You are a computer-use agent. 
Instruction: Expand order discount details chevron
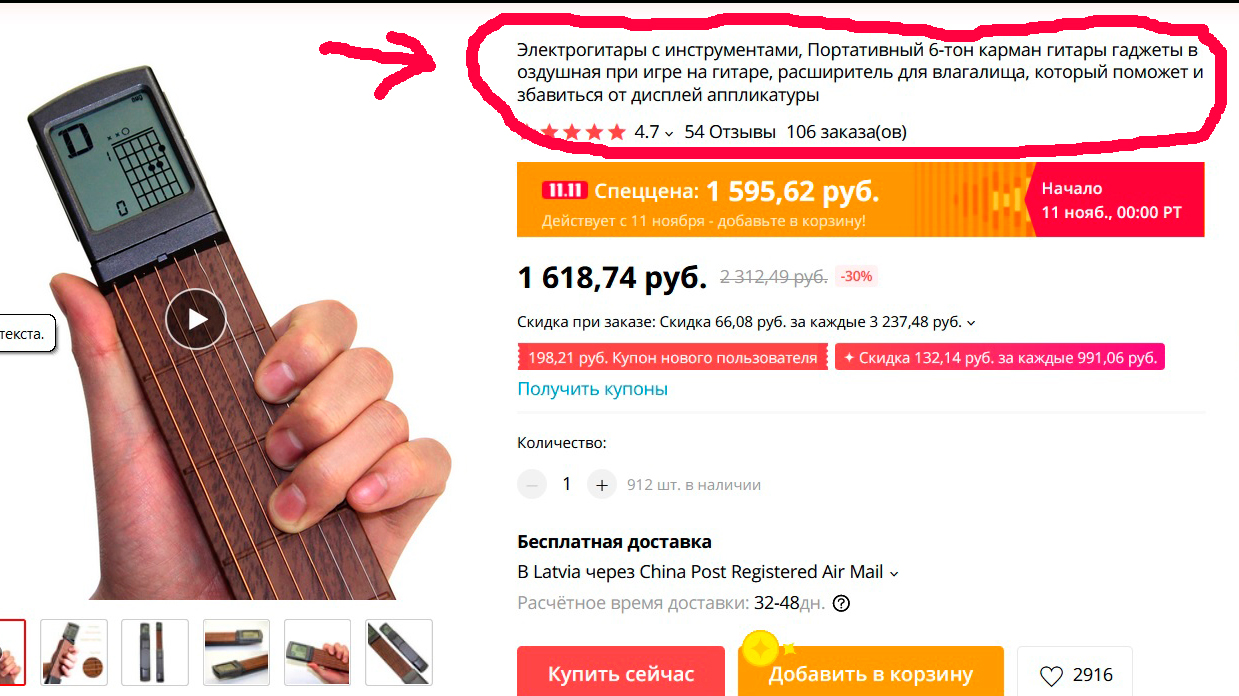tap(971, 322)
